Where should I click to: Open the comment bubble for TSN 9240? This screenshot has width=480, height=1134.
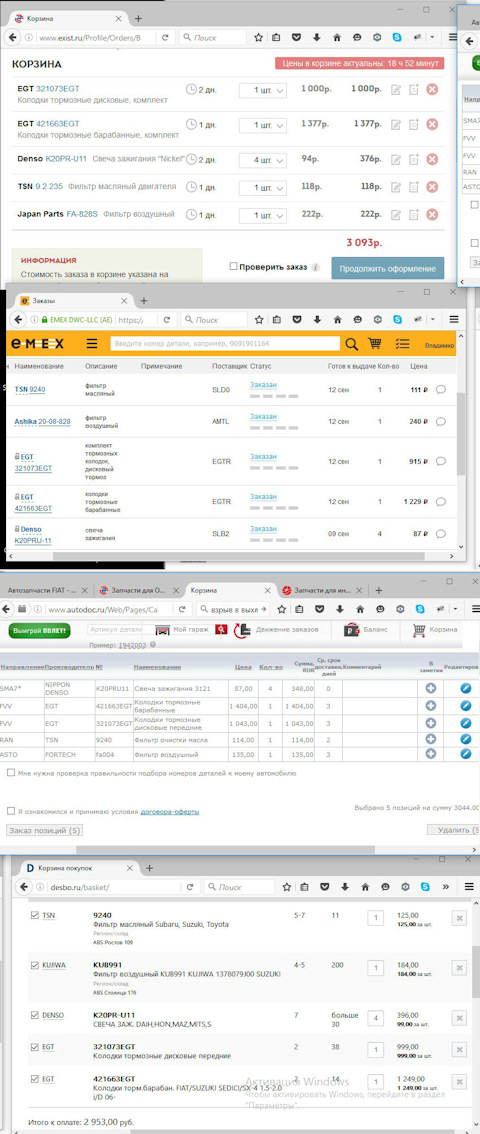click(441, 390)
